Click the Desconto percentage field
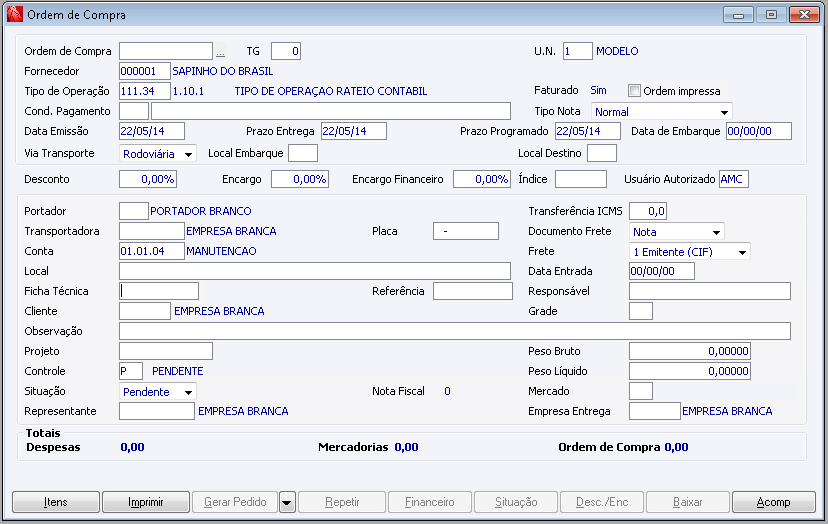This screenshot has height=524, width=828. (x=148, y=179)
